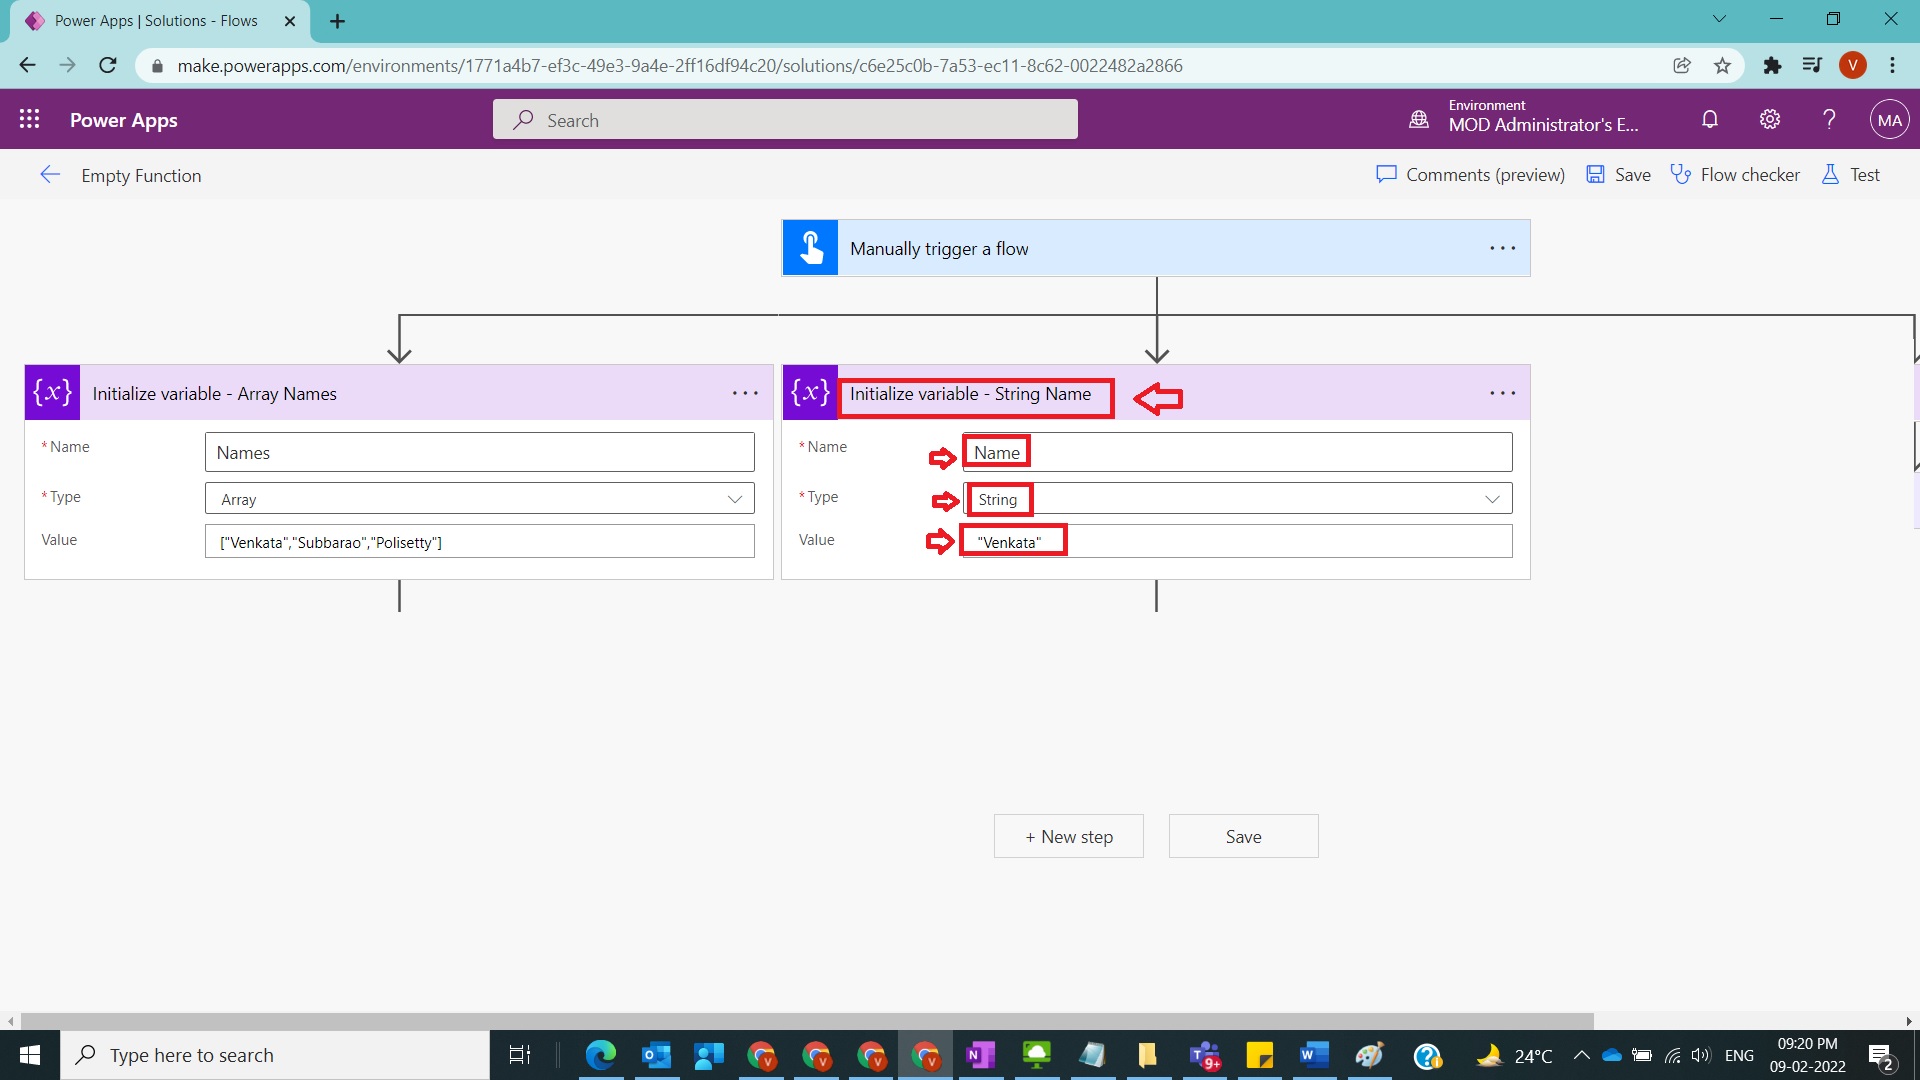Click the {x} icon on Array Names action
1920x1080 pixels.
tap(51, 393)
